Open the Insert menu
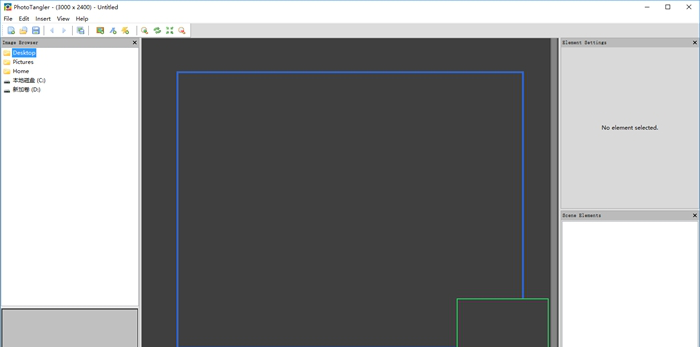The height and width of the screenshot is (360, 700). tap(43, 19)
